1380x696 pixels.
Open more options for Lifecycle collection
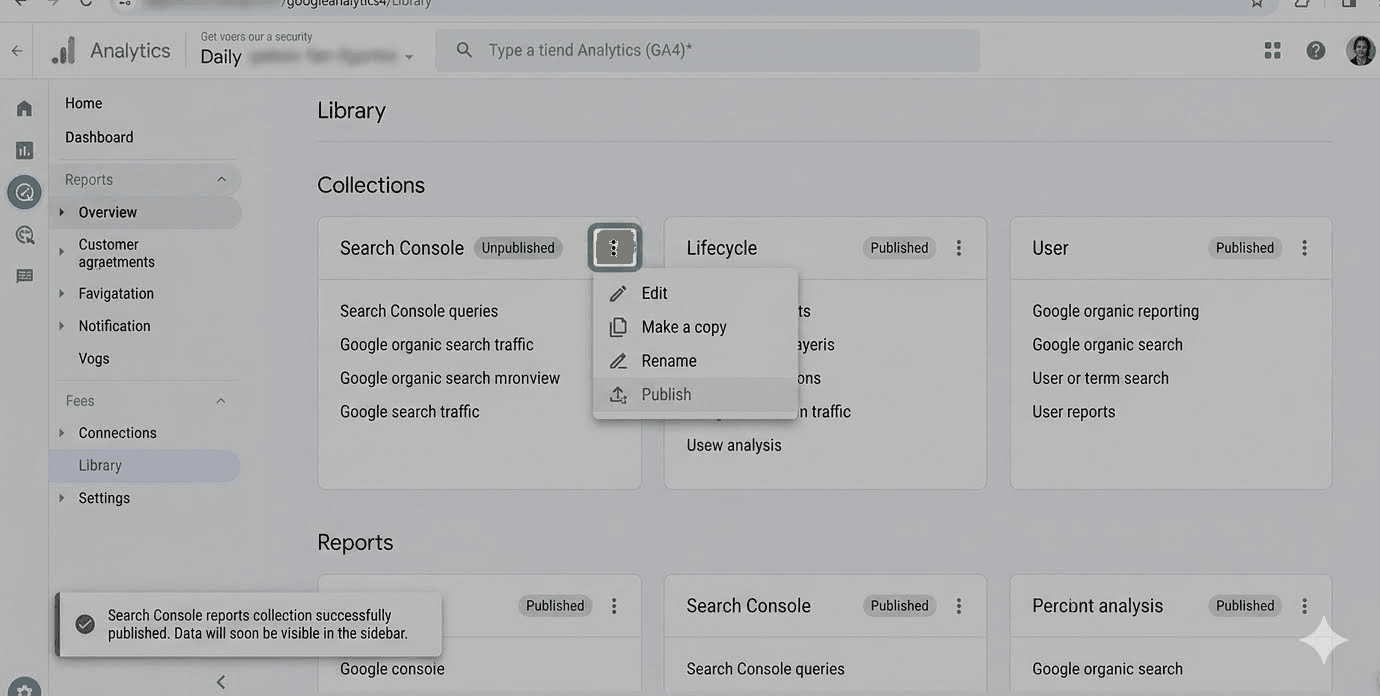(959, 248)
